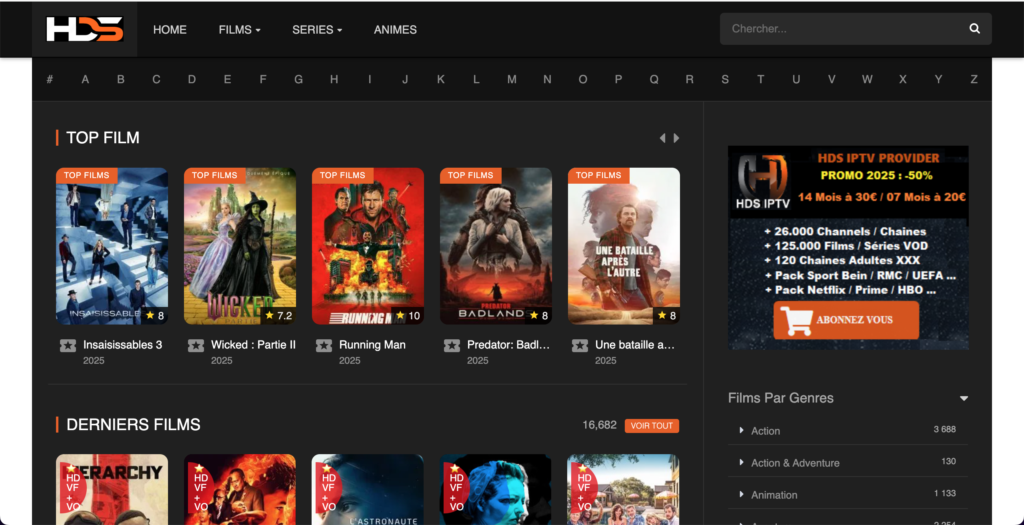1024x525 pixels.
Task: Open the Films dropdown menu
Action: (x=239, y=30)
